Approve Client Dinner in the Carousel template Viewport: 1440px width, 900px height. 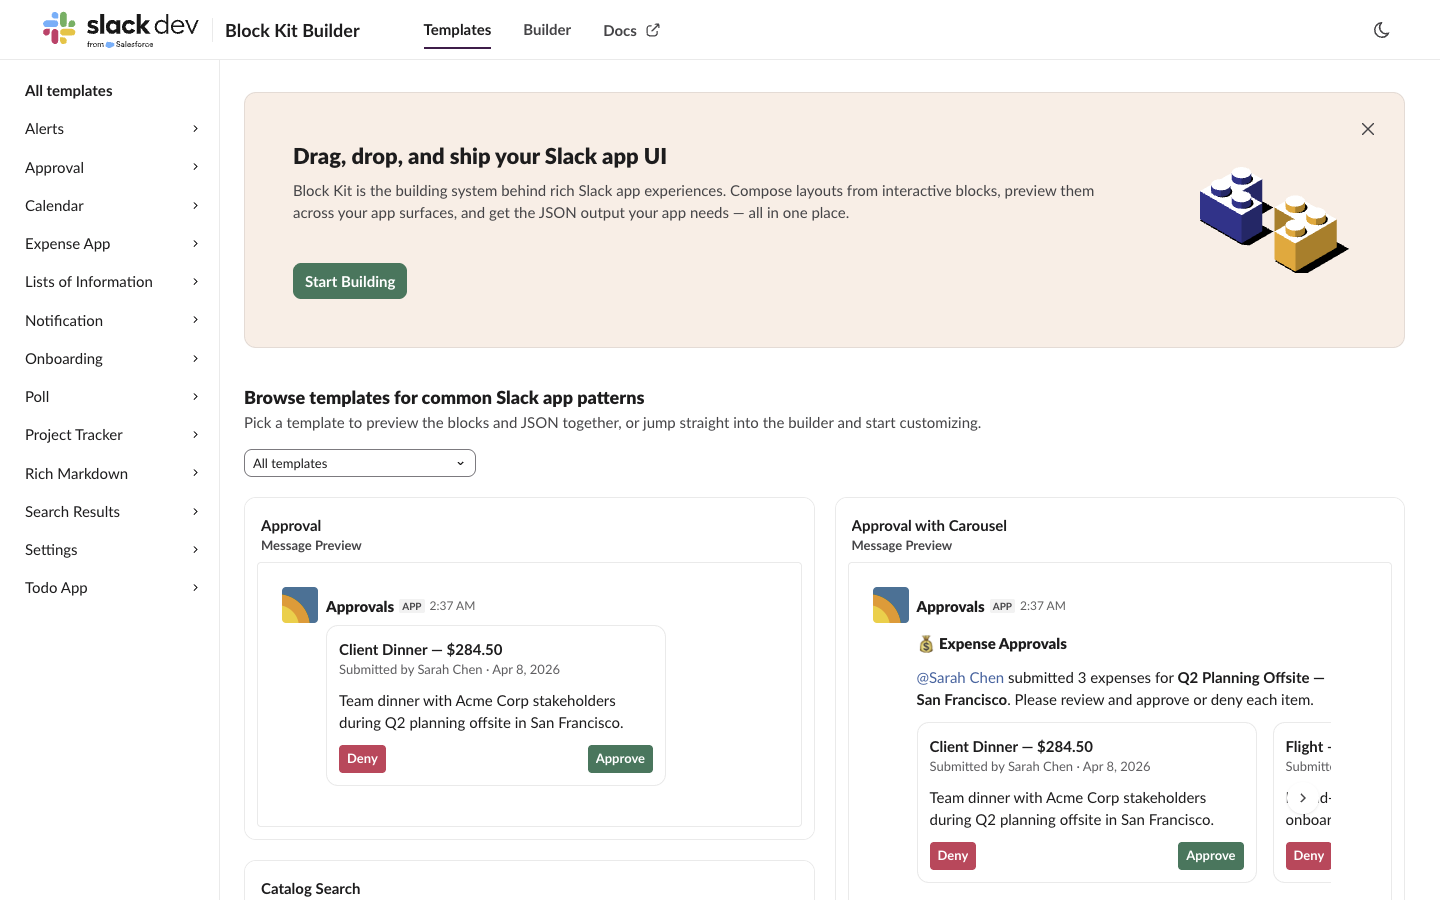point(1211,856)
